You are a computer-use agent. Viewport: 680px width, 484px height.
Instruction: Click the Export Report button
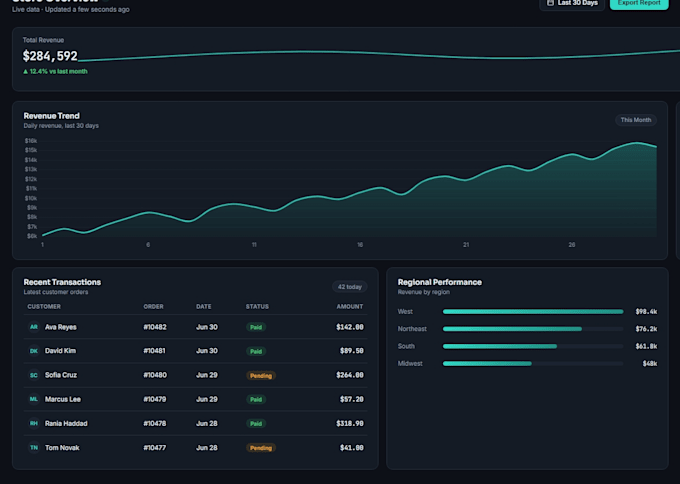point(639,3)
